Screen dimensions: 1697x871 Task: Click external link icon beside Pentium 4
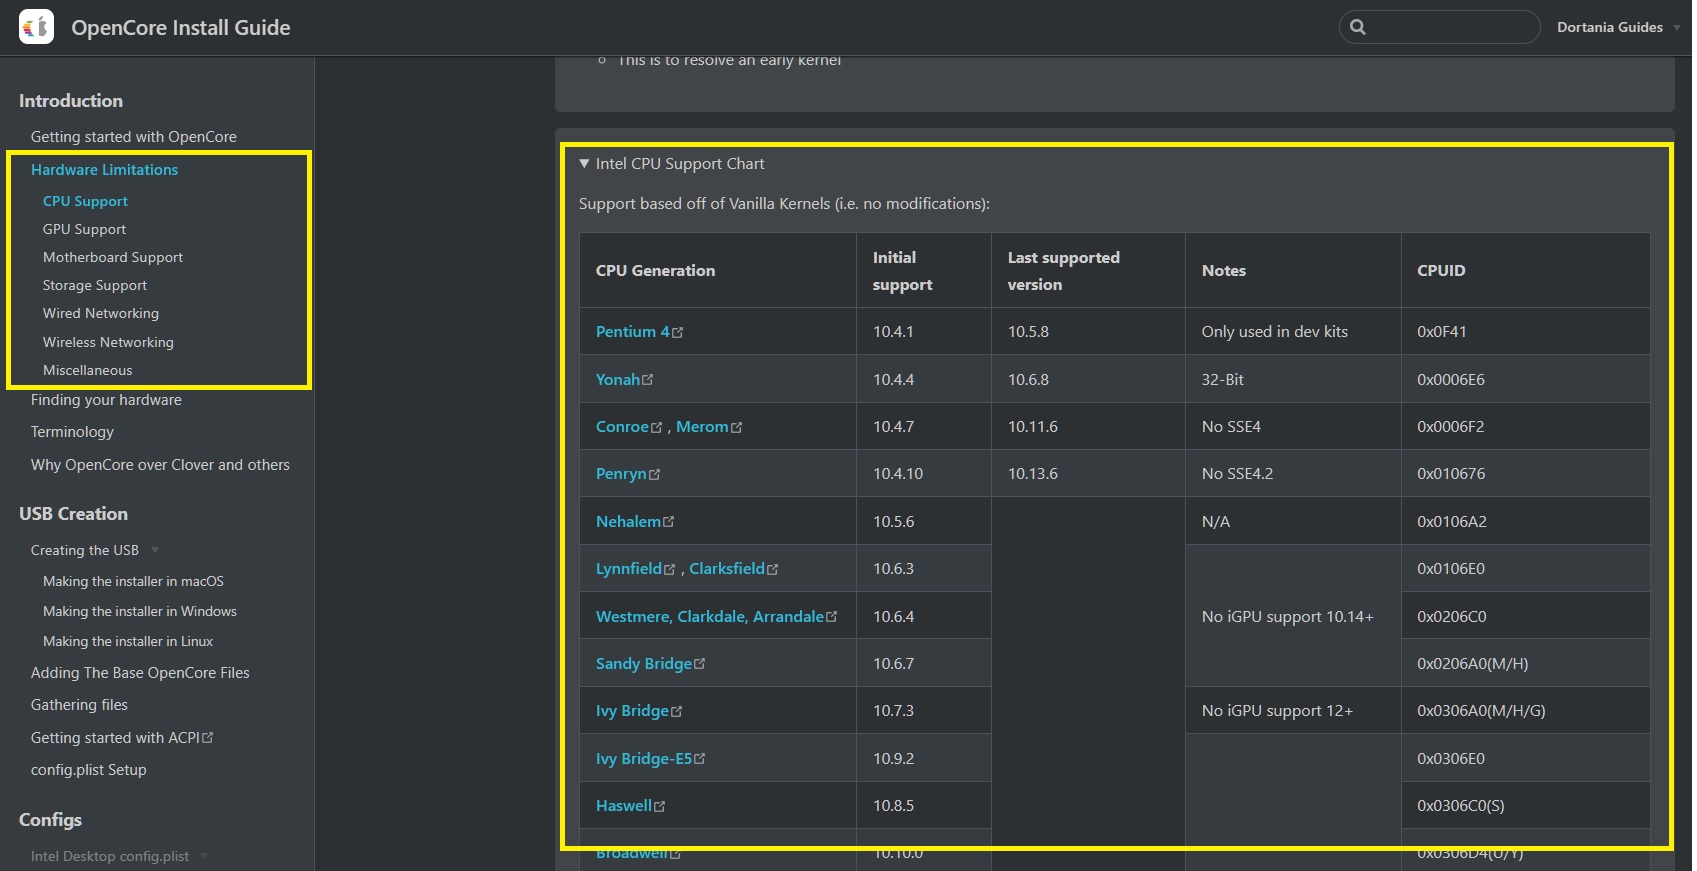pos(677,332)
